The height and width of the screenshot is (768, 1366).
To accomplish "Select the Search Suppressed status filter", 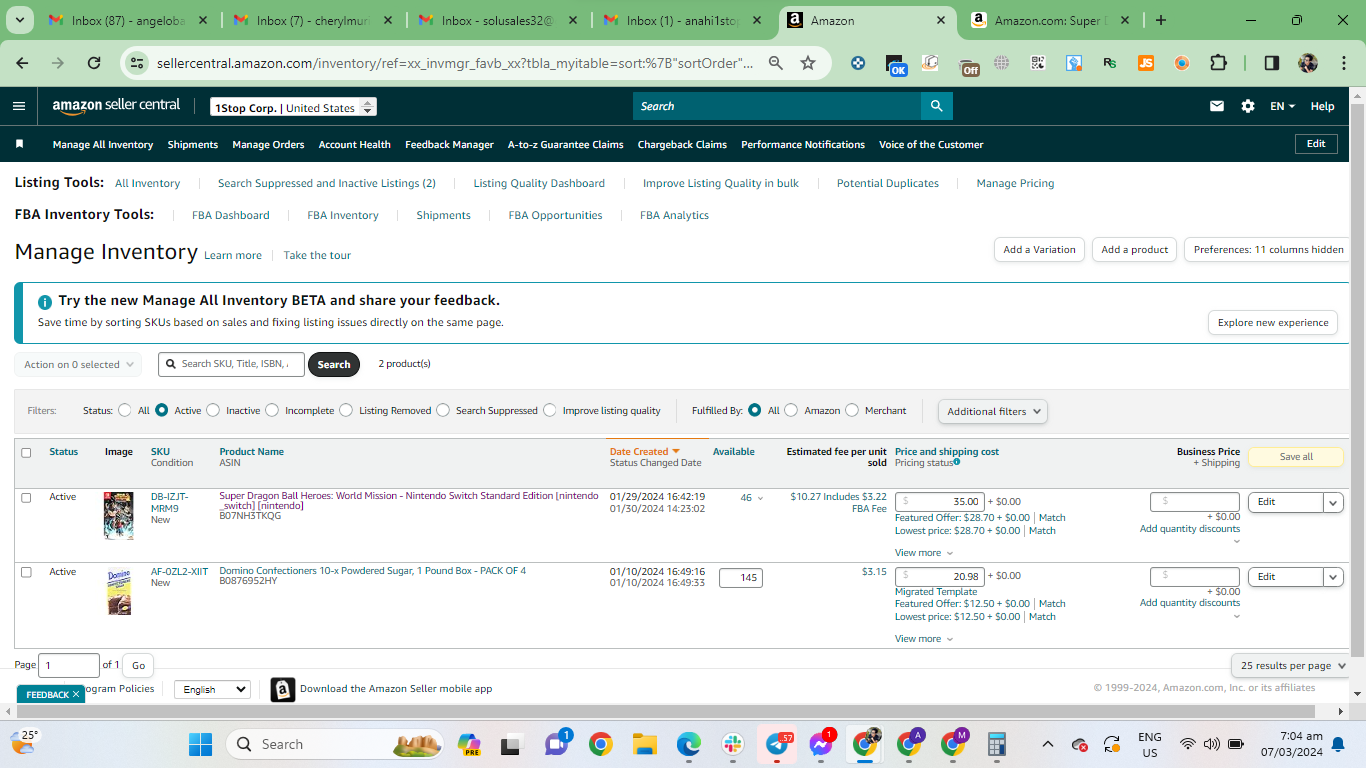I will [443, 410].
